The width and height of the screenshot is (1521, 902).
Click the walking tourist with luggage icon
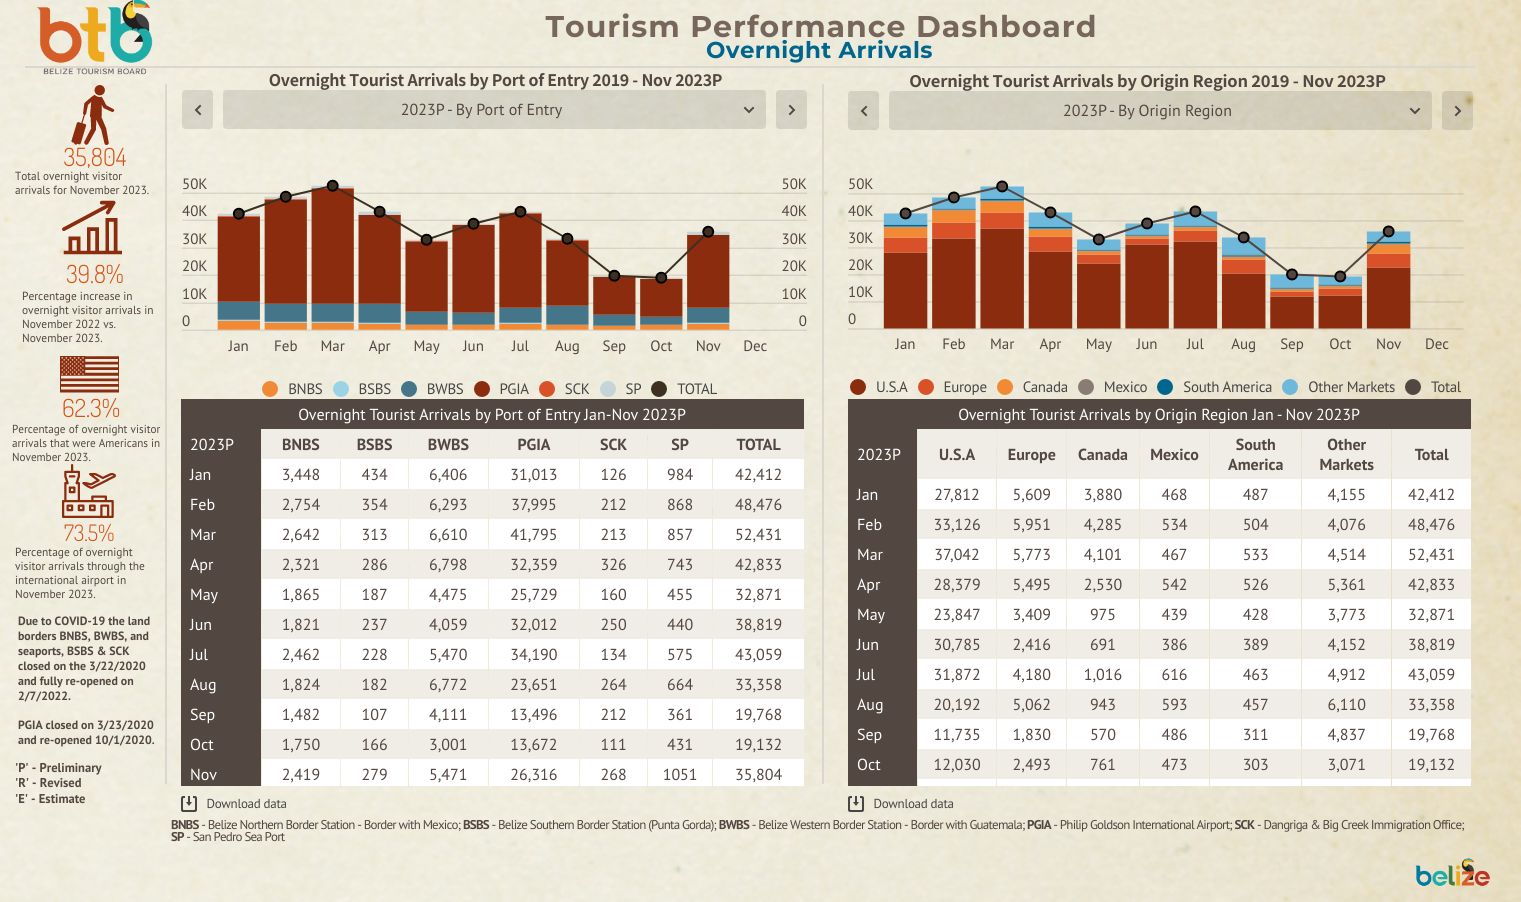pyautogui.click(x=93, y=115)
